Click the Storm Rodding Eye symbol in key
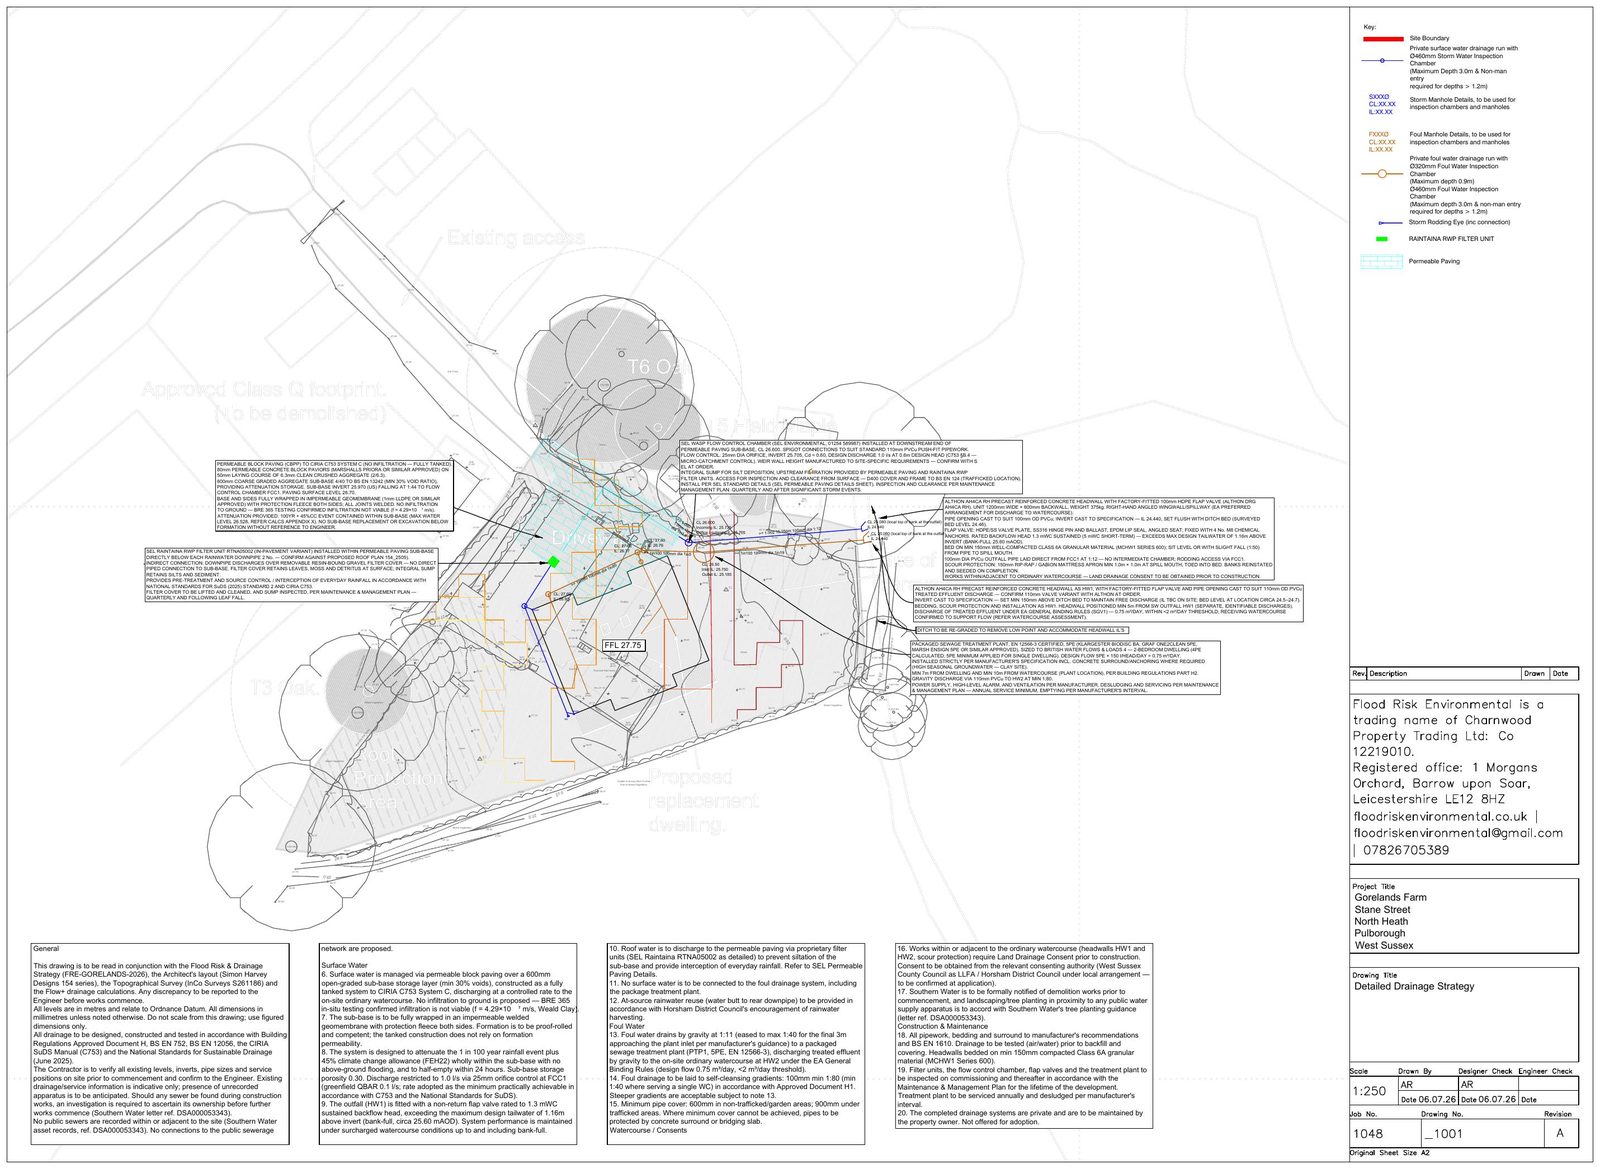This screenshot has height=1169, width=1600. click(1388, 223)
